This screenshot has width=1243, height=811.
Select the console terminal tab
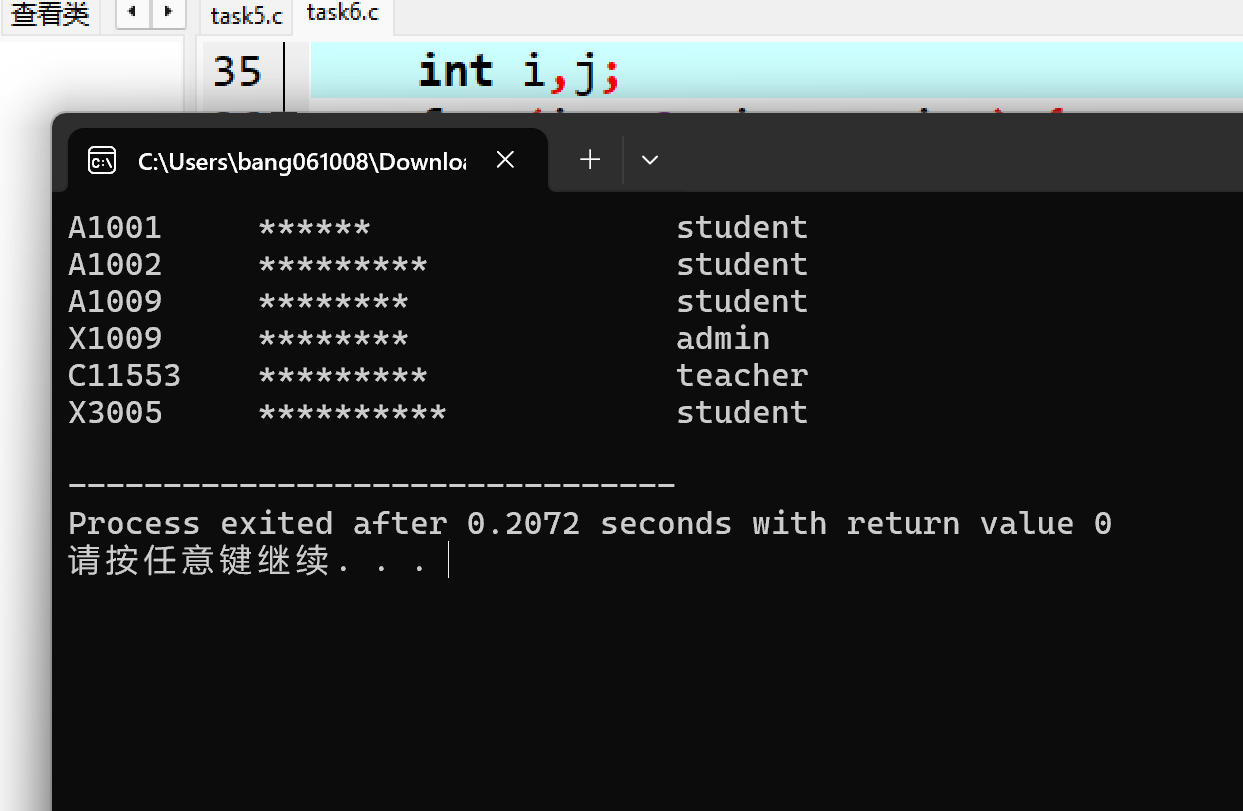point(307,160)
